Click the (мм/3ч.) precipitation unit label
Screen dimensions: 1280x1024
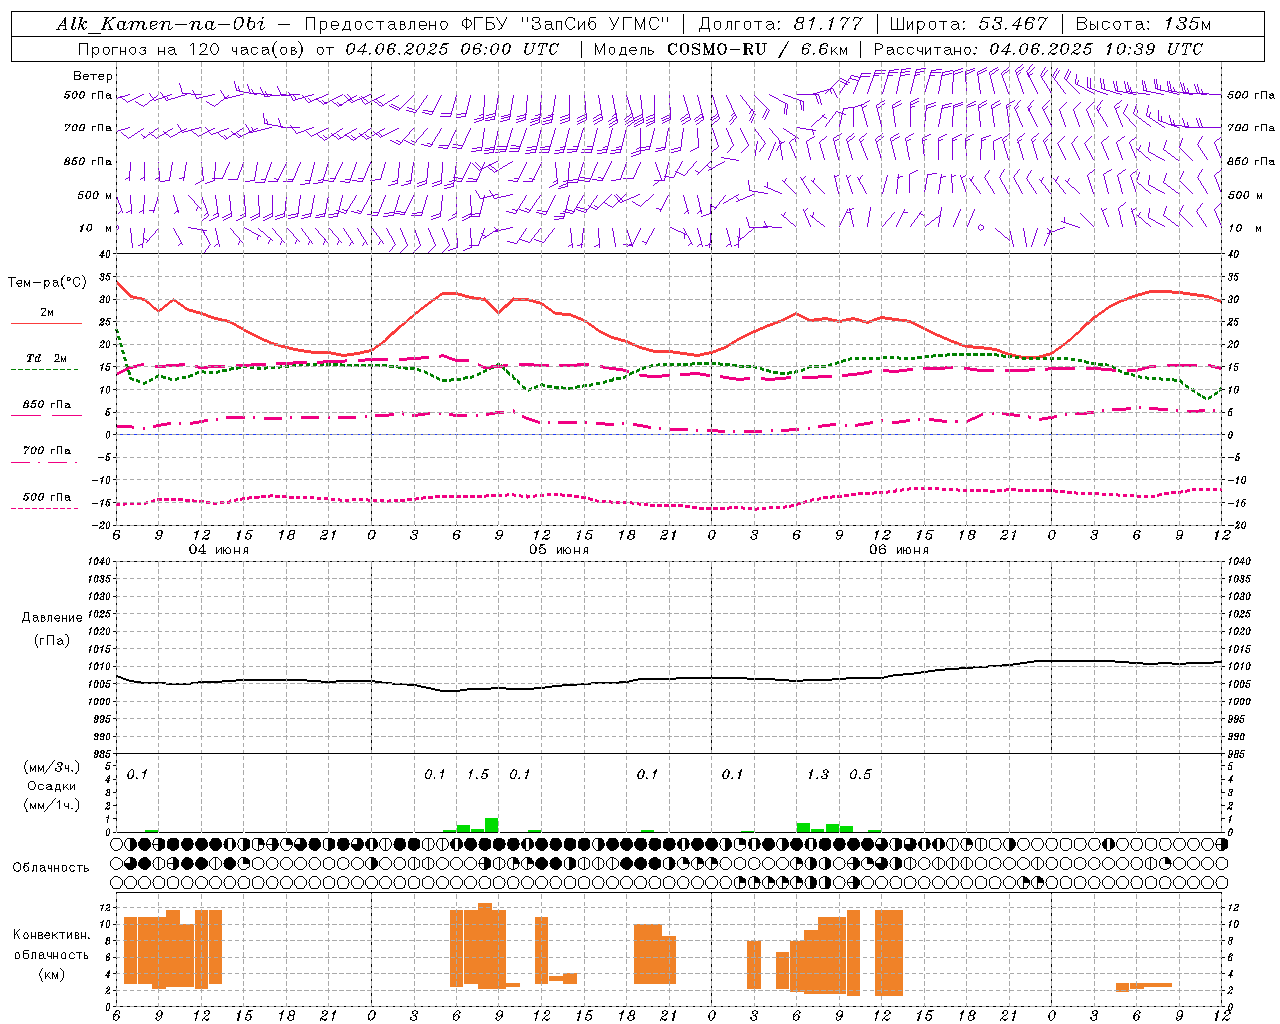click(x=51, y=768)
